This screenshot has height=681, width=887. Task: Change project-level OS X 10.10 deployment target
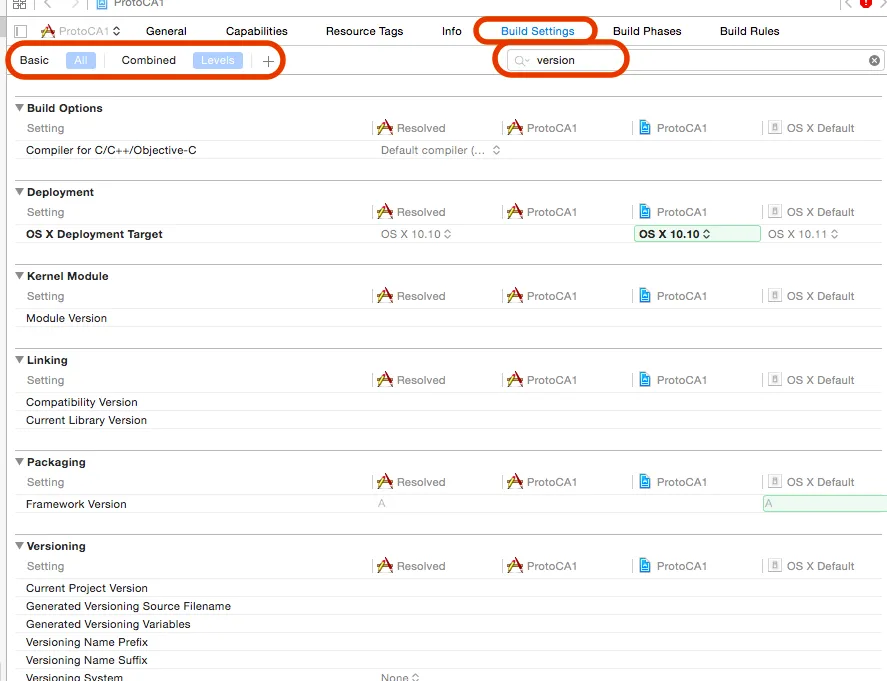pyautogui.click(x=697, y=234)
